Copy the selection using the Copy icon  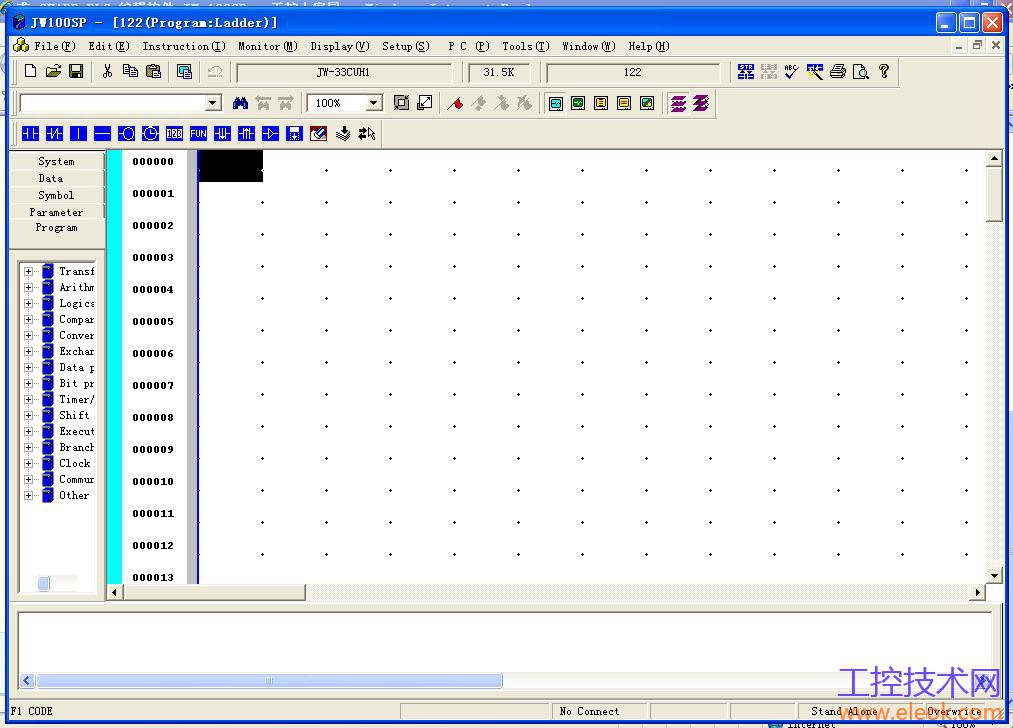tap(130, 71)
